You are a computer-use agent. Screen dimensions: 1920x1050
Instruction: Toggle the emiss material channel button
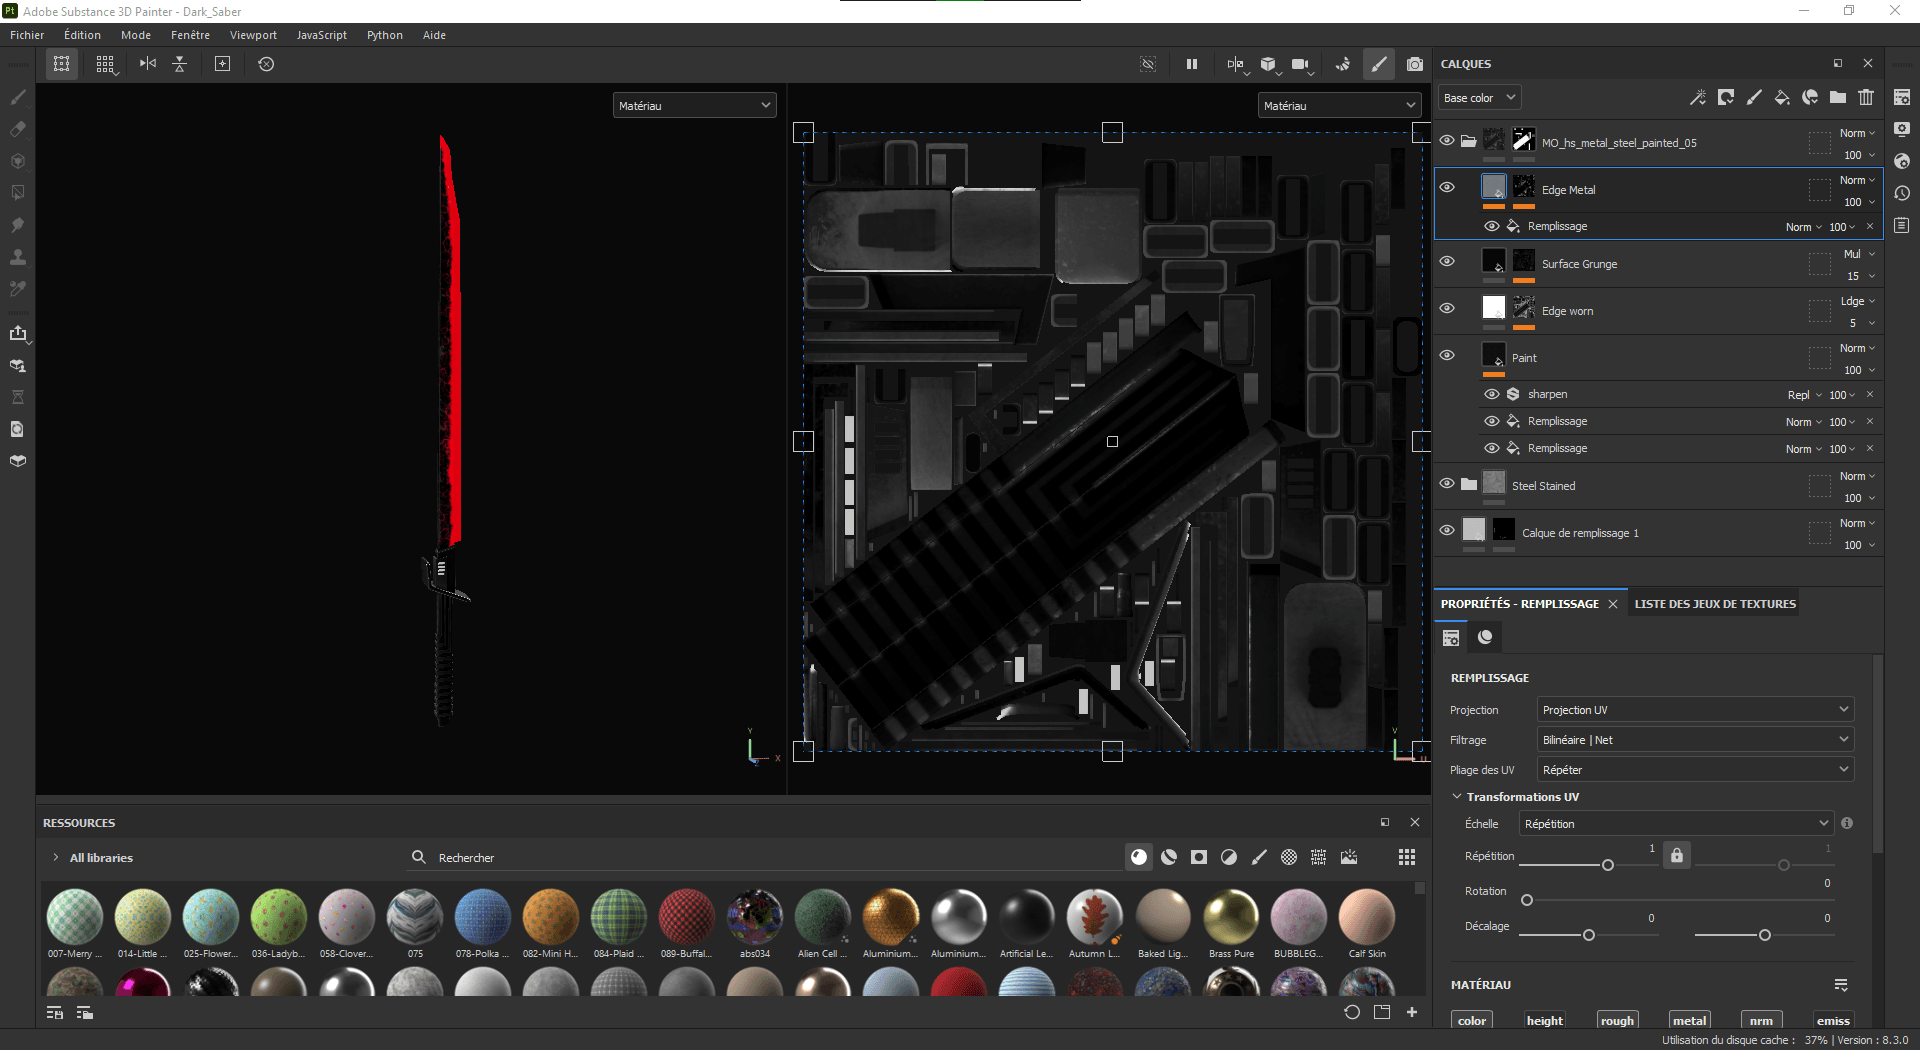click(1833, 1021)
